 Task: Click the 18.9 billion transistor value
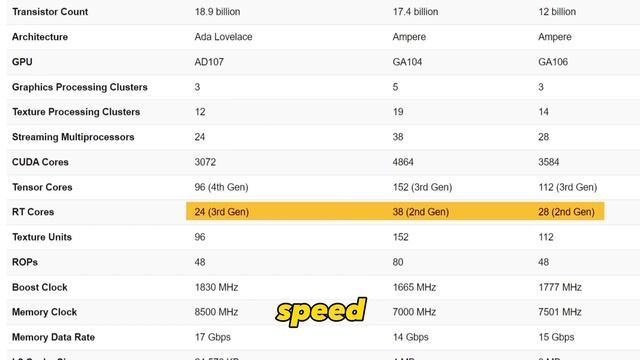(x=217, y=12)
